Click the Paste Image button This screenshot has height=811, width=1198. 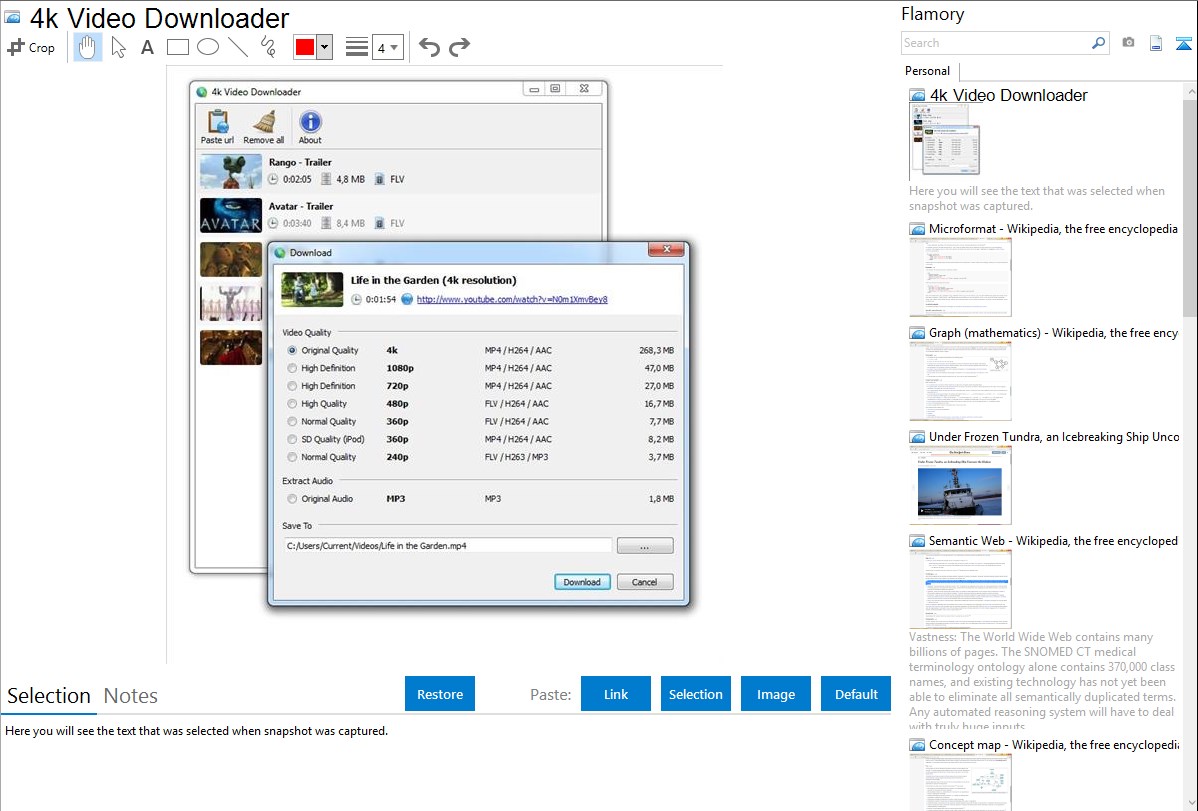776,694
